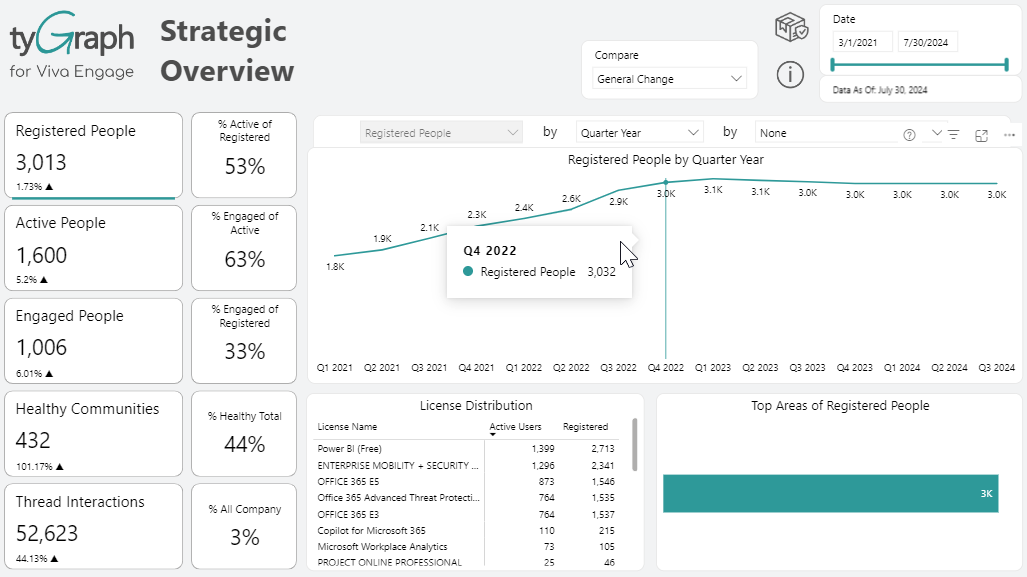This screenshot has height=577, width=1027.
Task: Click the start date field 3/1/2021
Action: pyautogui.click(x=863, y=43)
